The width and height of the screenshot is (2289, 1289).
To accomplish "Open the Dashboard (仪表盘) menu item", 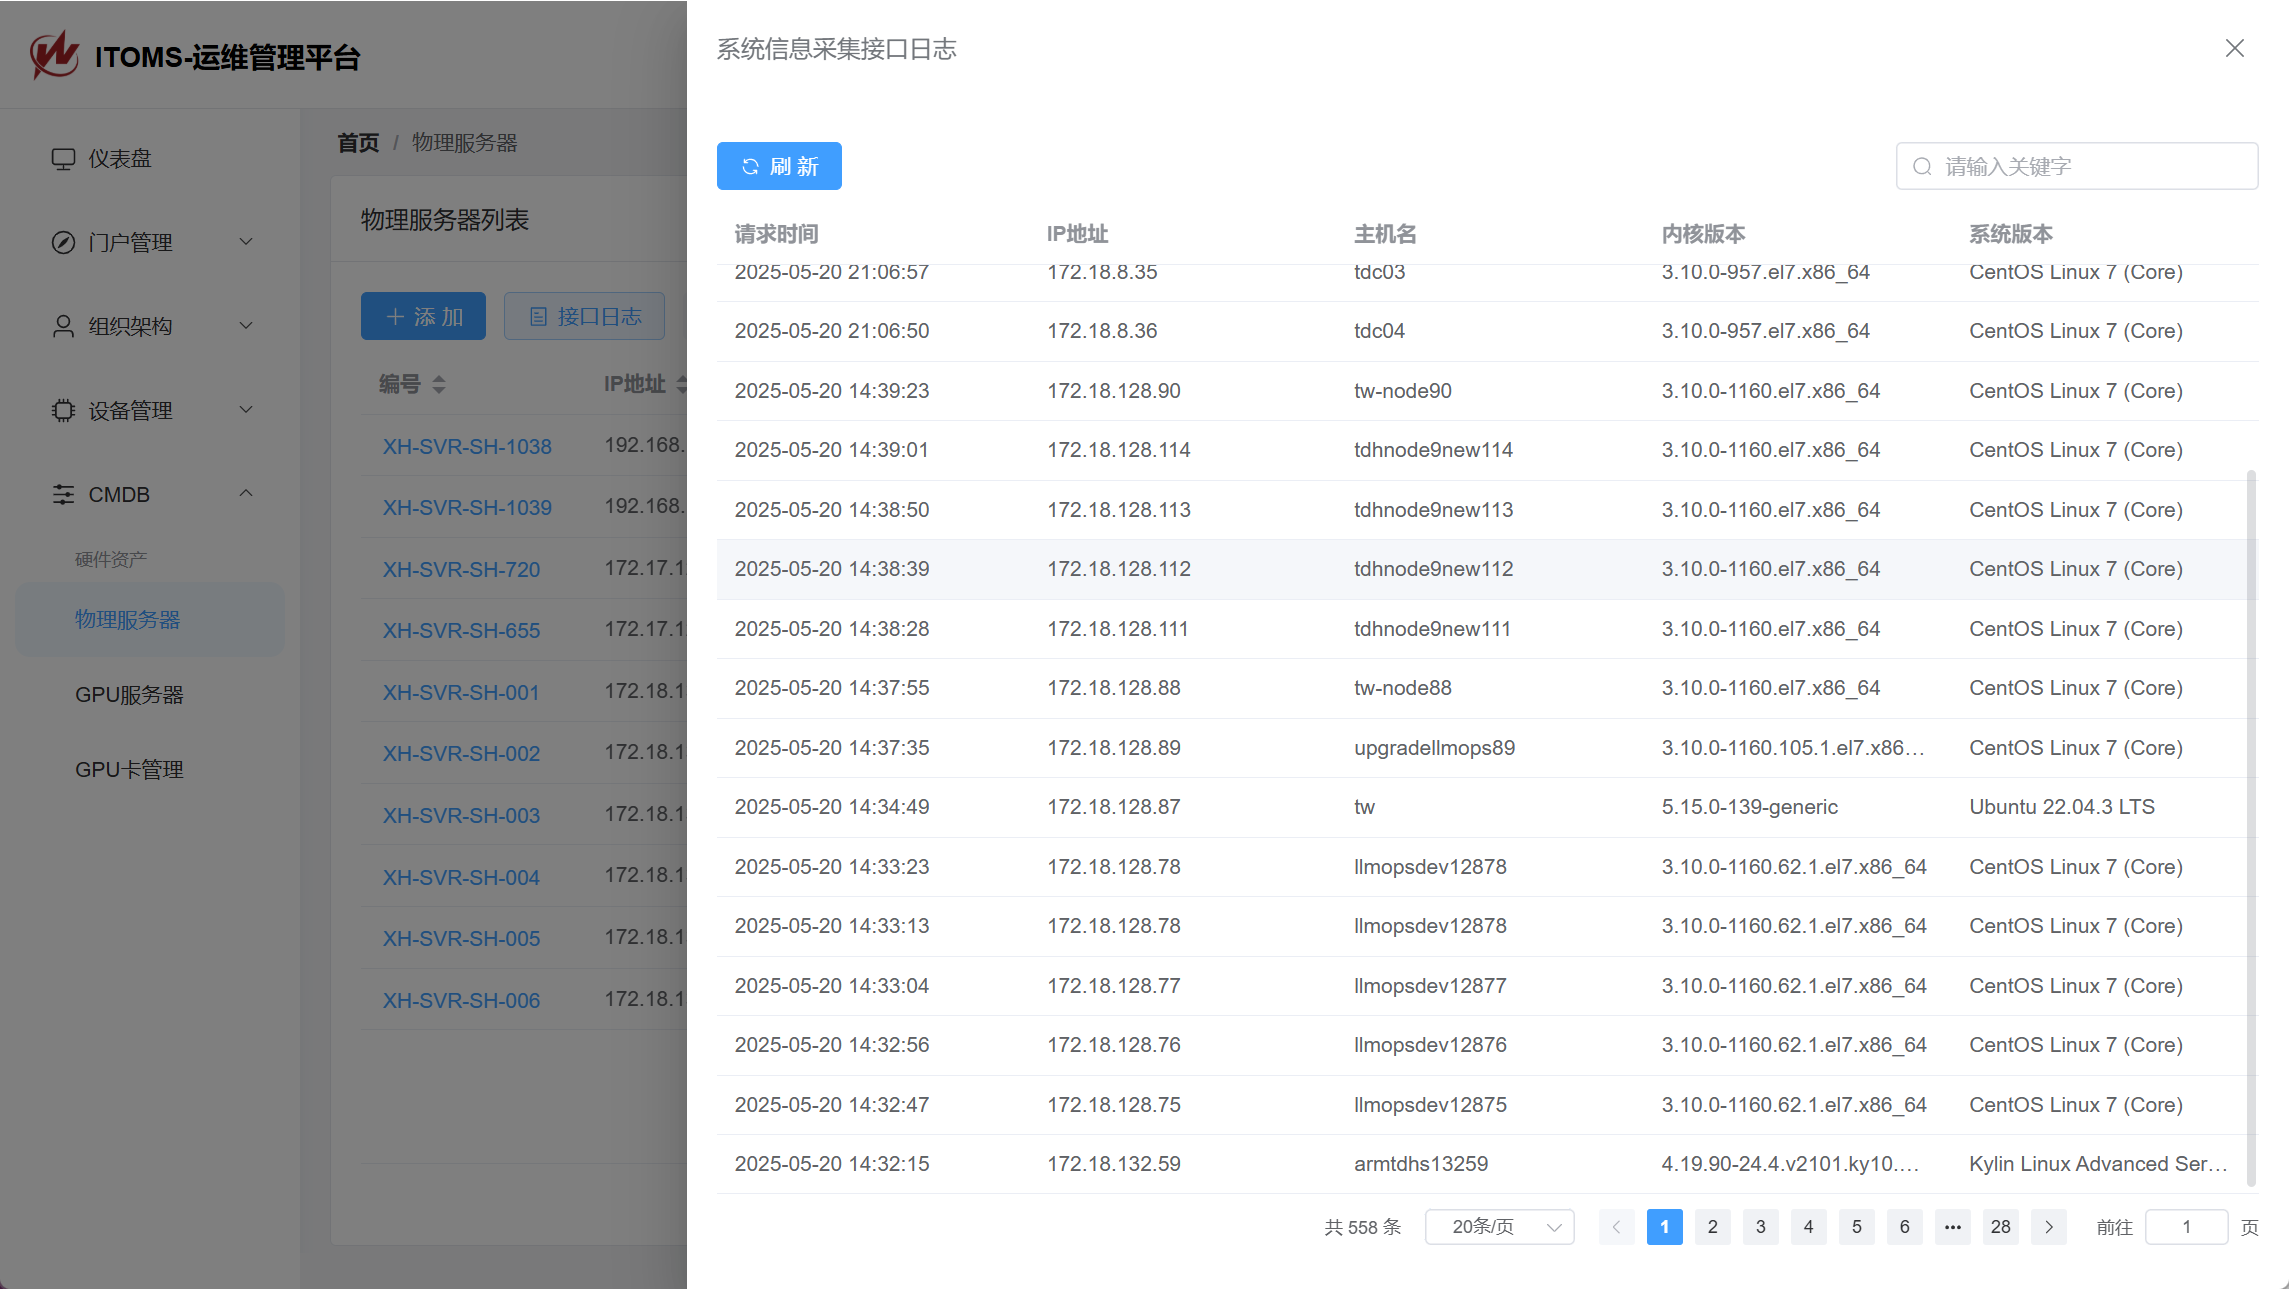I will [150, 158].
